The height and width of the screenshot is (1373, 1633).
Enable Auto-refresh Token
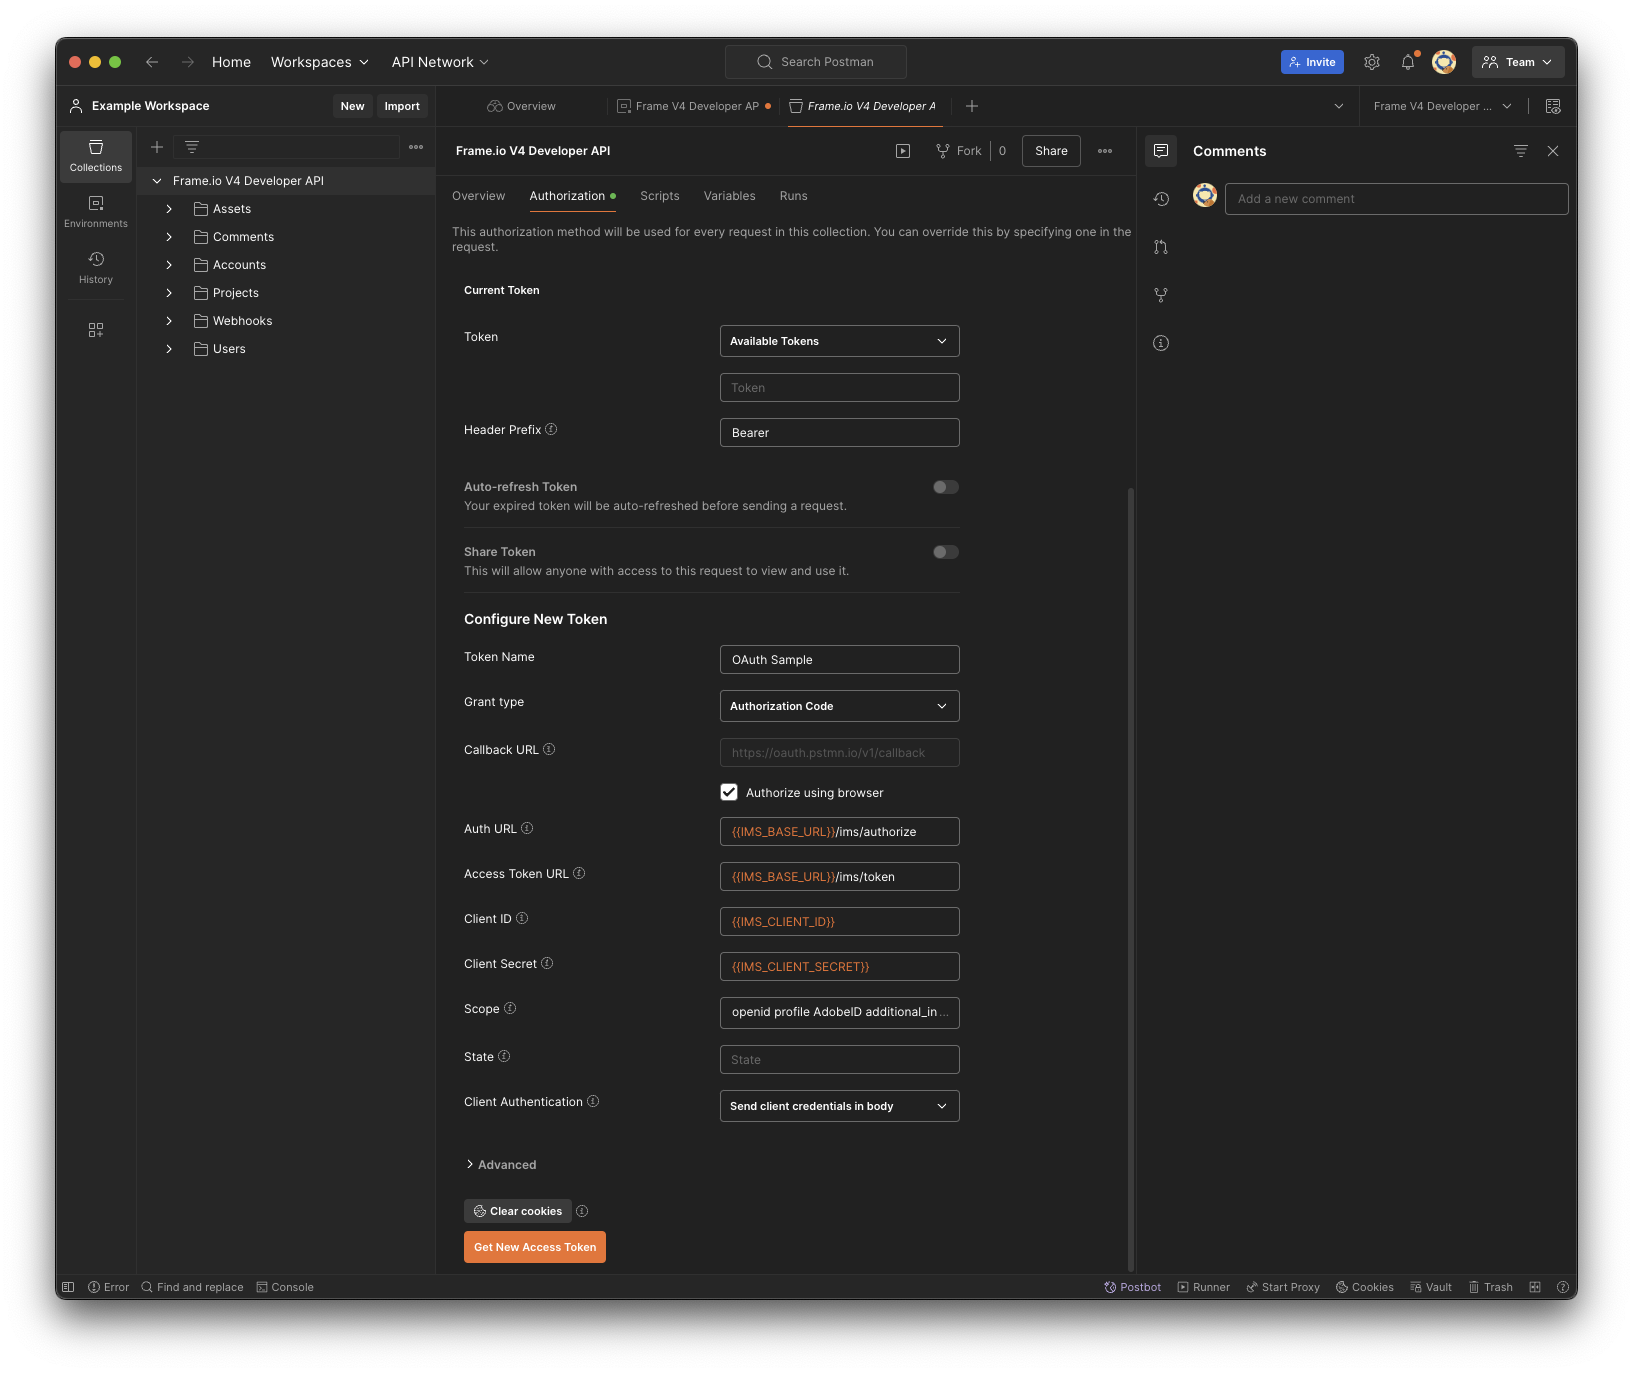pos(943,487)
